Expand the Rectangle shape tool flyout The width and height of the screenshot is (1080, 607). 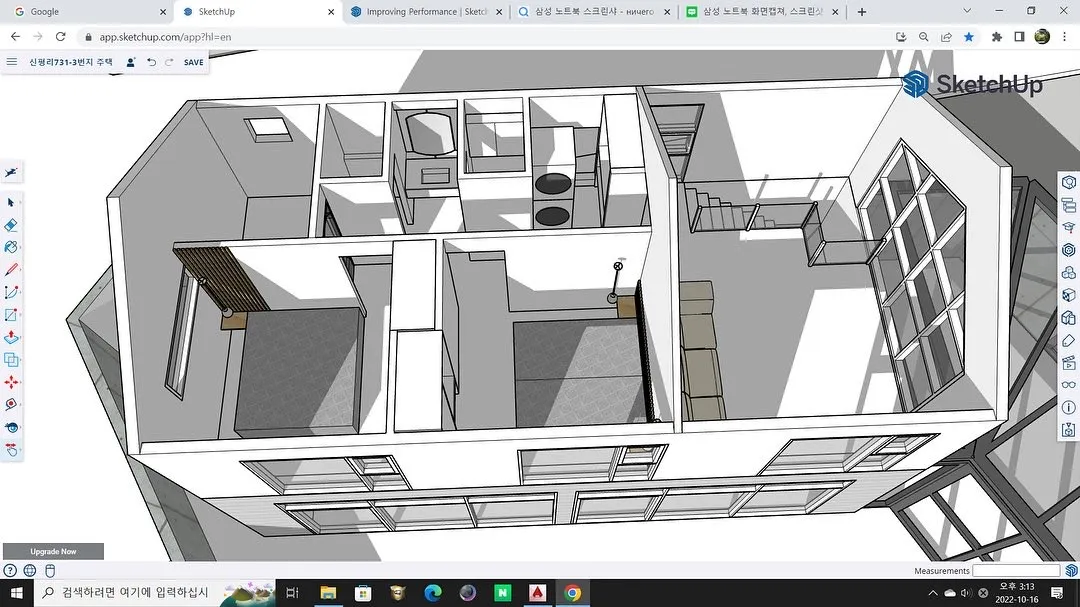[x=12, y=315]
